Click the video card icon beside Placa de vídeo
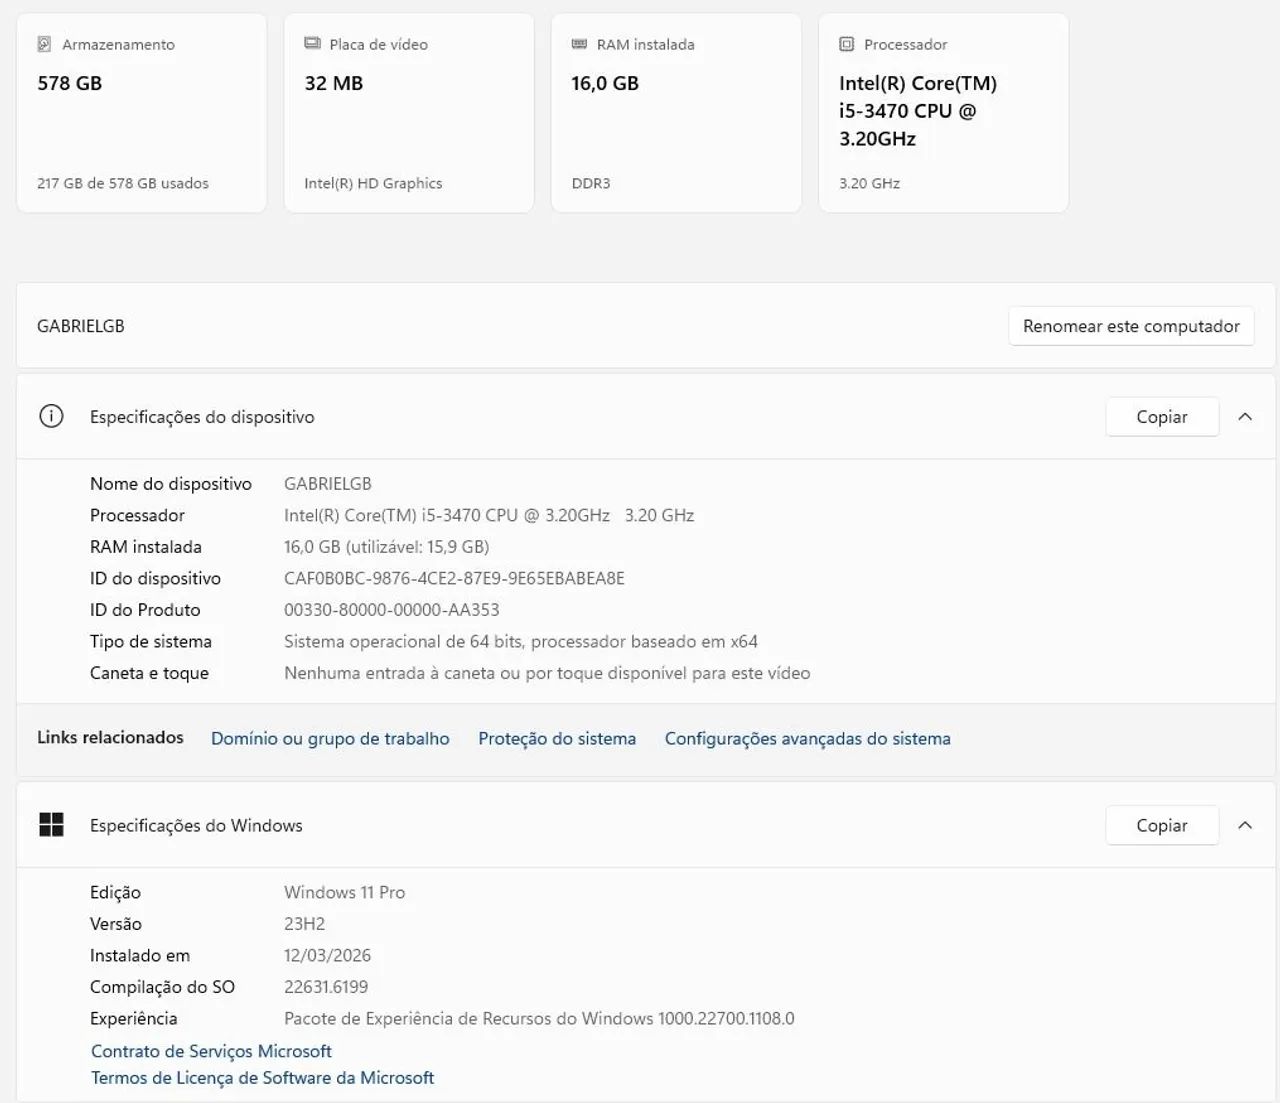This screenshot has width=1280, height=1103. coord(312,44)
